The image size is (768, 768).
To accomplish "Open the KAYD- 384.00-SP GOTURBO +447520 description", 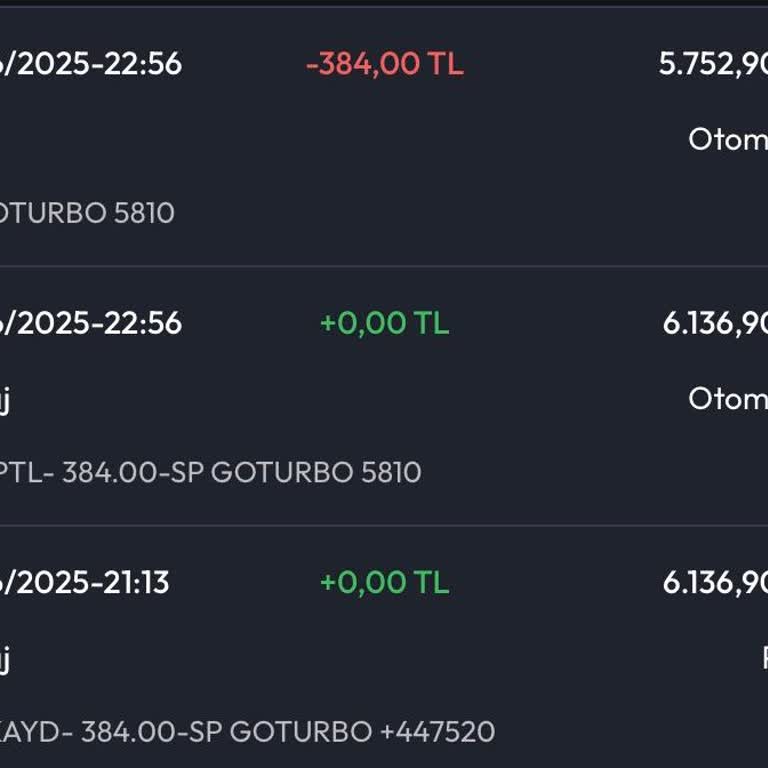I will click(247, 731).
